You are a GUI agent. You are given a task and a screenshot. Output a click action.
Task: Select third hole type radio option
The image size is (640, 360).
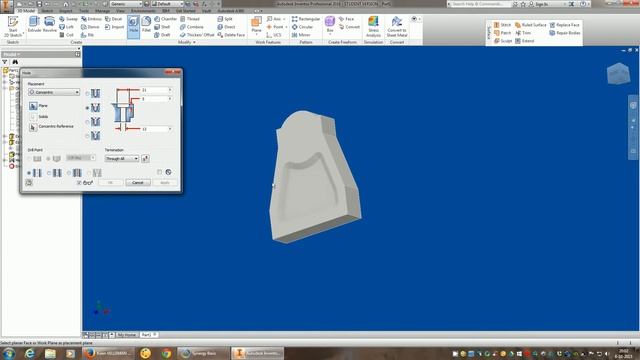87,122
